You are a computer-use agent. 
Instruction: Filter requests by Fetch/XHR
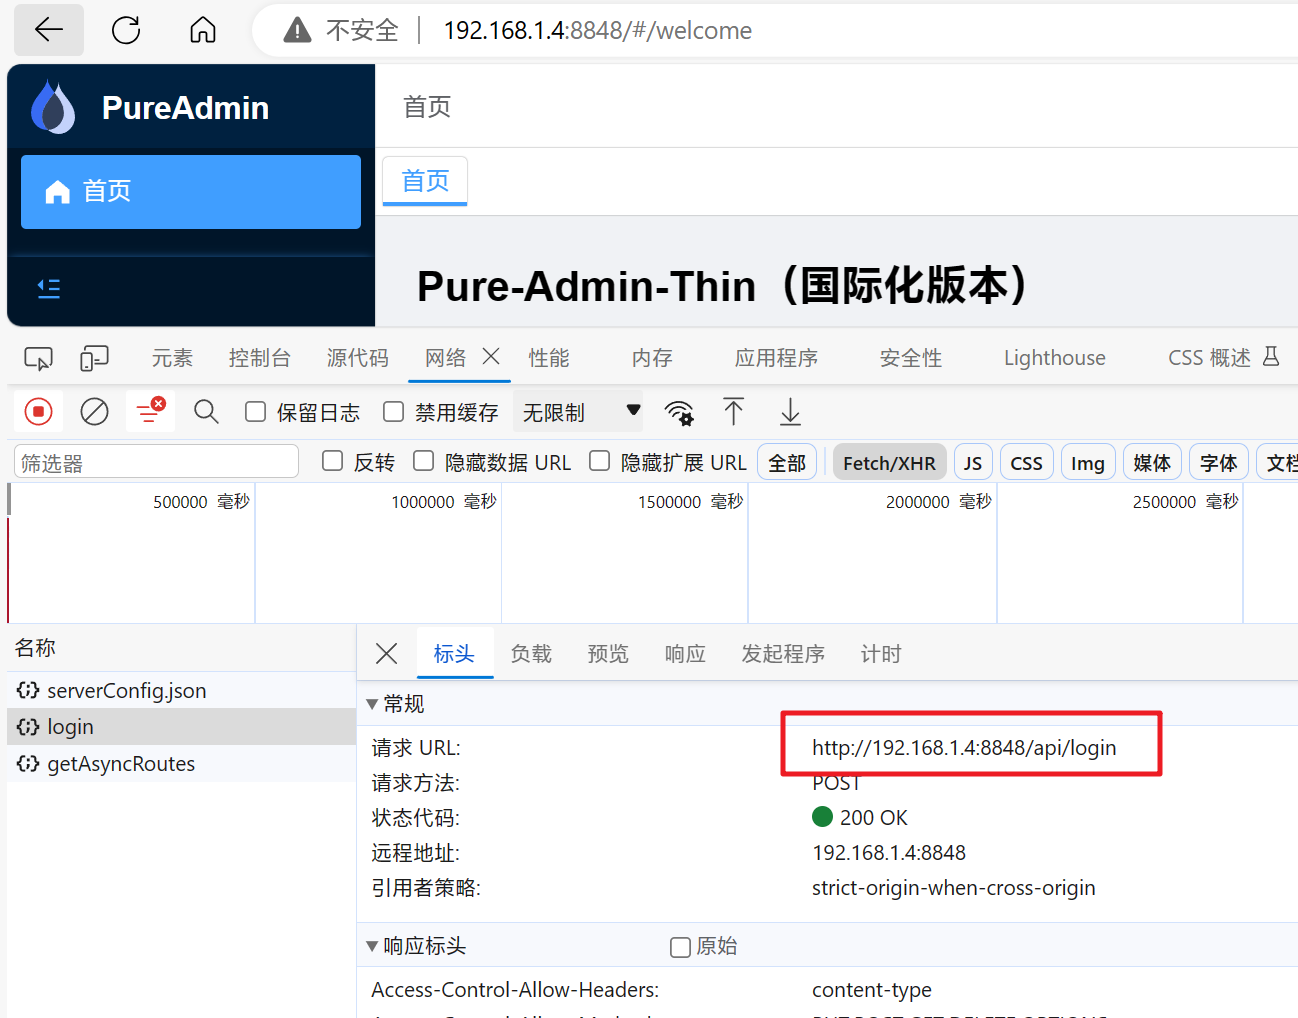coord(889,463)
